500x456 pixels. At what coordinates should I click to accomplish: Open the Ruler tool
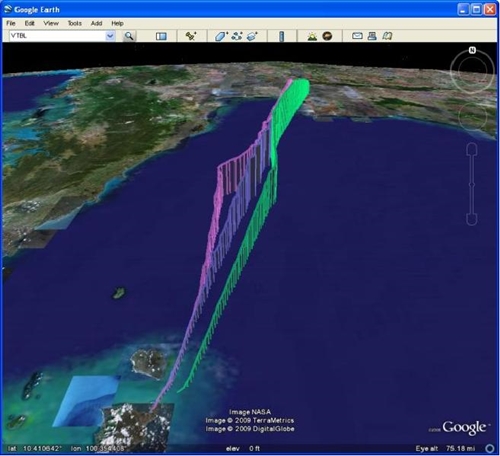click(x=281, y=36)
